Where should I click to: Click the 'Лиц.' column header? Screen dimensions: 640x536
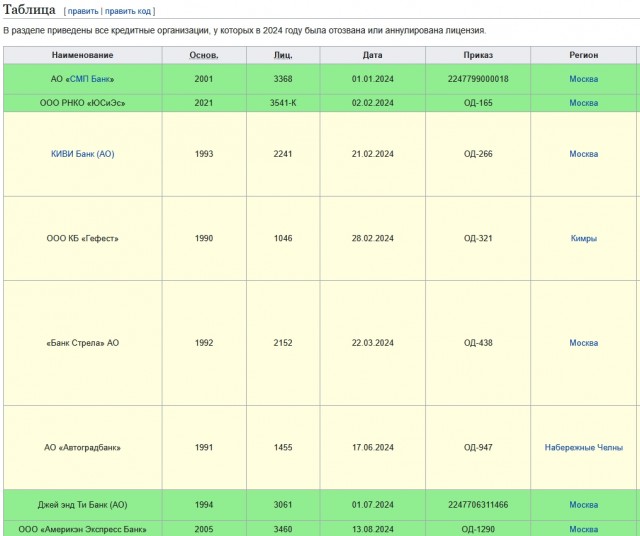tap(283, 55)
